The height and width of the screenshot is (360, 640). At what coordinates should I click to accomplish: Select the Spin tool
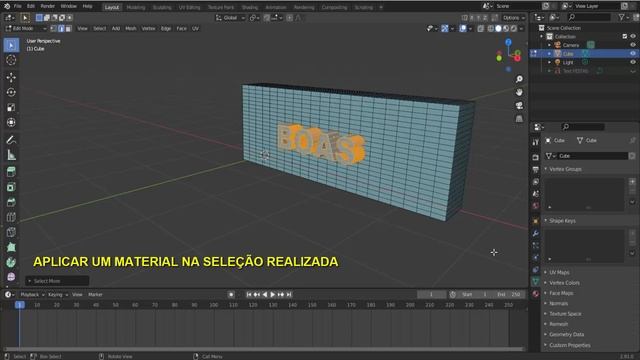tap(11, 262)
